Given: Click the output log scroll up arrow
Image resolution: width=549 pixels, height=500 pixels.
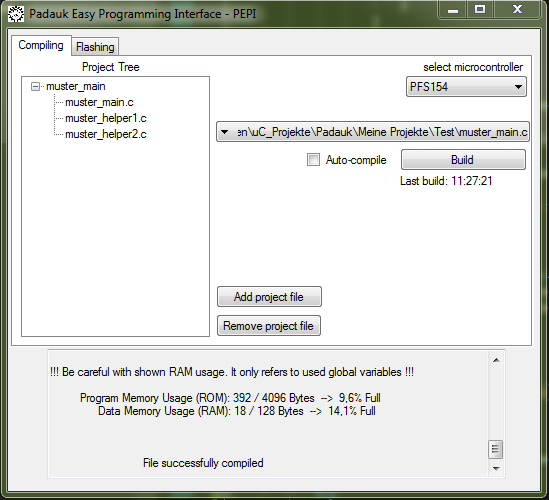Looking at the screenshot, I should coord(496,360).
